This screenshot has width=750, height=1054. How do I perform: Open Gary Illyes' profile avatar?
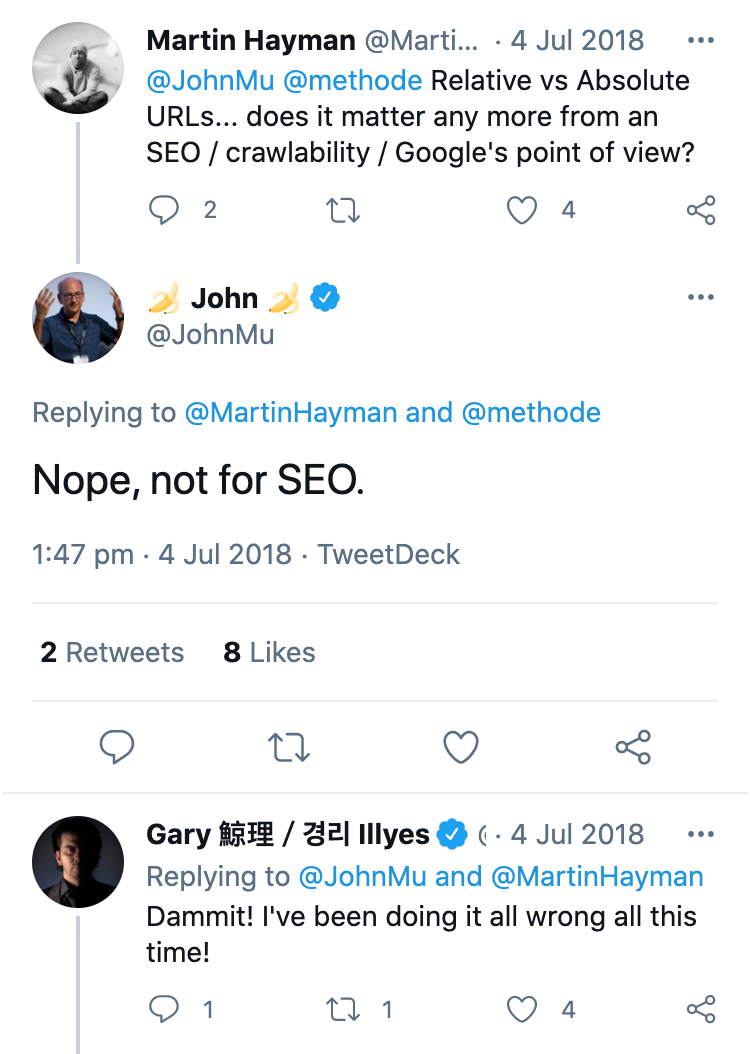click(x=78, y=862)
